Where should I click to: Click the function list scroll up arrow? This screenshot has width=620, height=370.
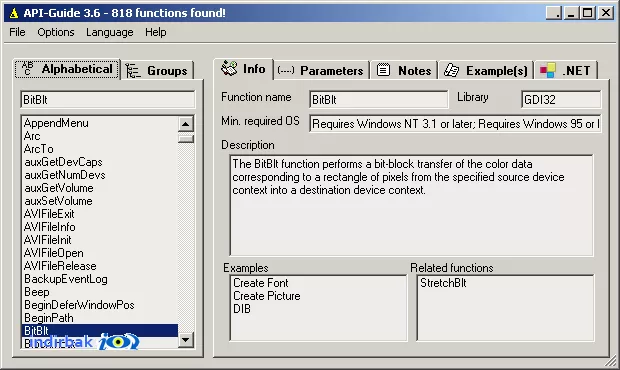tap(185, 124)
